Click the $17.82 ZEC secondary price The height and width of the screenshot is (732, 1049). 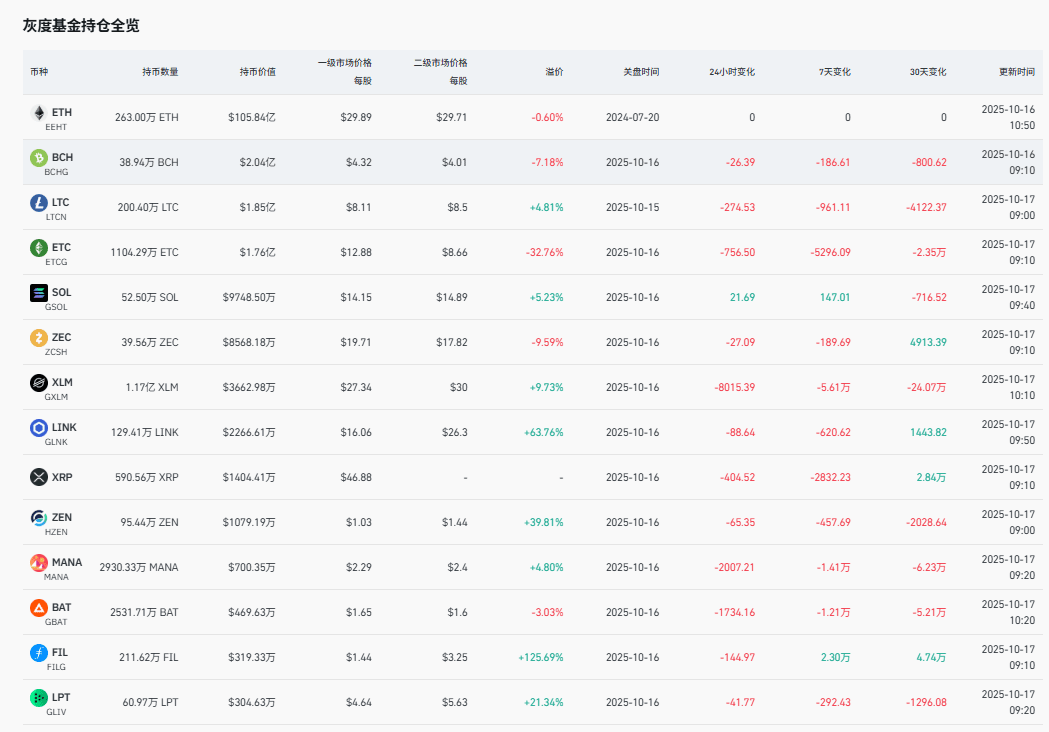coord(452,342)
